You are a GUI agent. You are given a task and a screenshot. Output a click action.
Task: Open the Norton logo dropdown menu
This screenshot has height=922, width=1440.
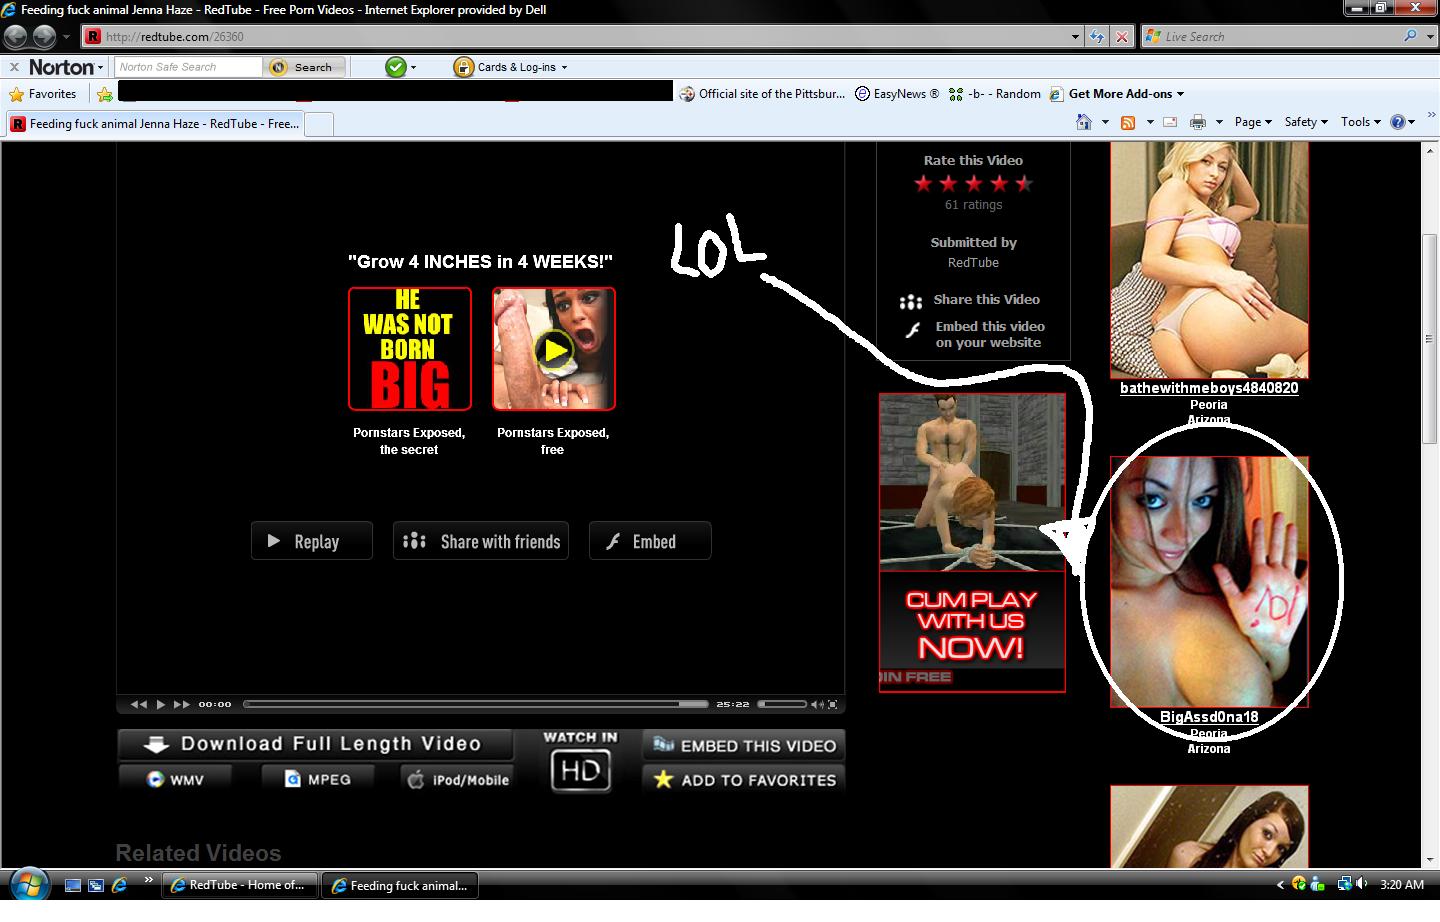click(66, 67)
